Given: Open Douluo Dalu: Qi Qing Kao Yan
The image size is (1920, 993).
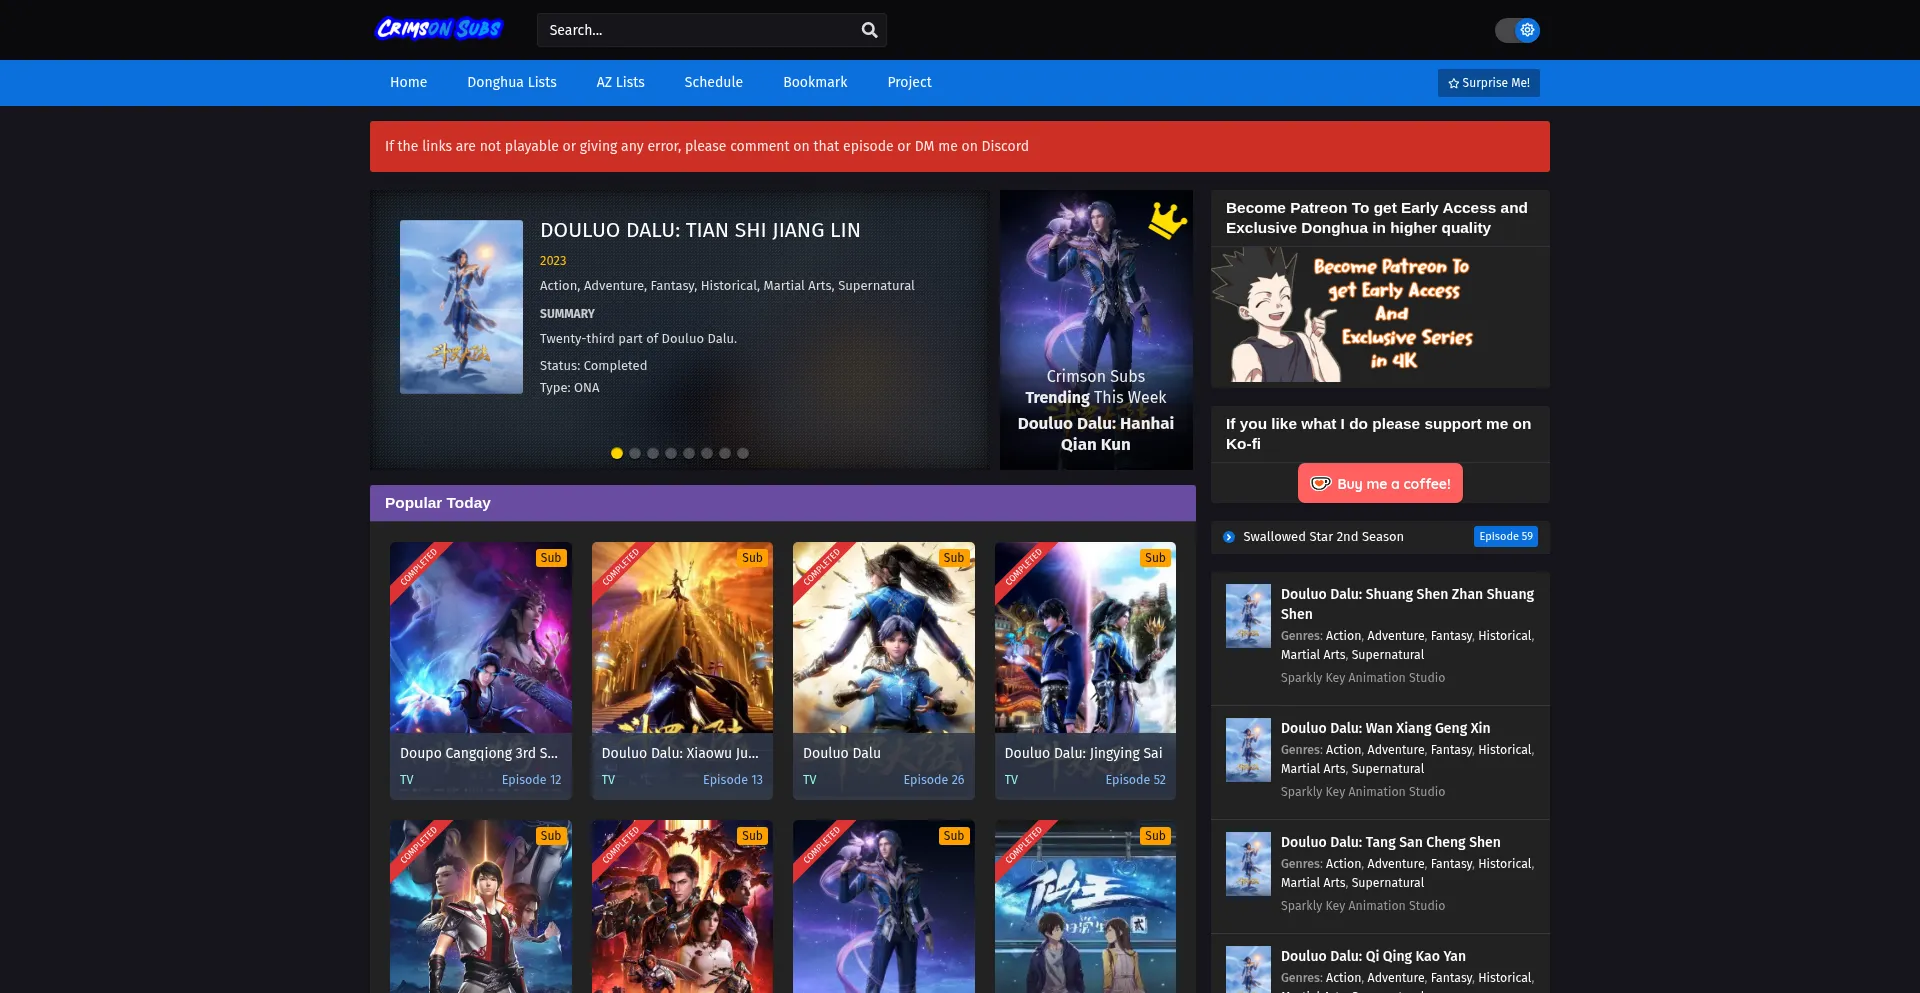Looking at the screenshot, I should pos(1373,956).
